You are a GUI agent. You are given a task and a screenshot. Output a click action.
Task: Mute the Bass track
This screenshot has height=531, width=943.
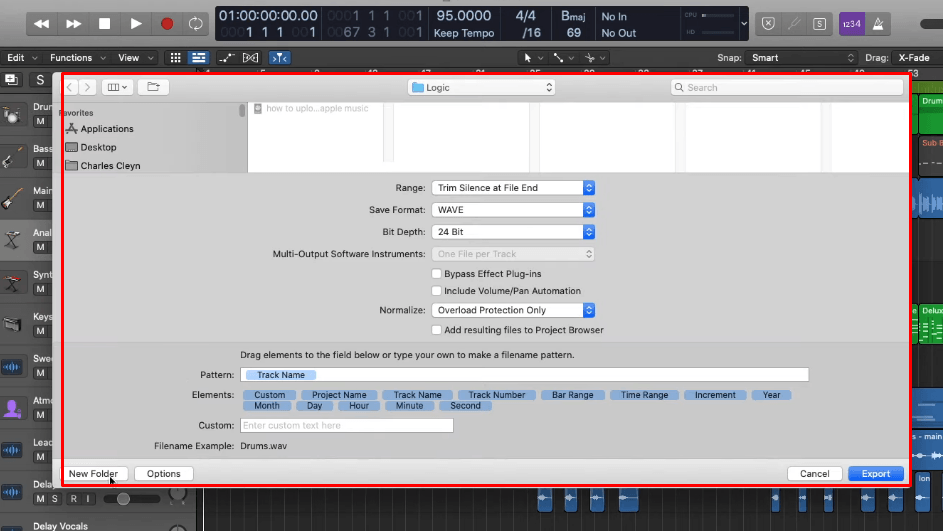tap(40, 164)
